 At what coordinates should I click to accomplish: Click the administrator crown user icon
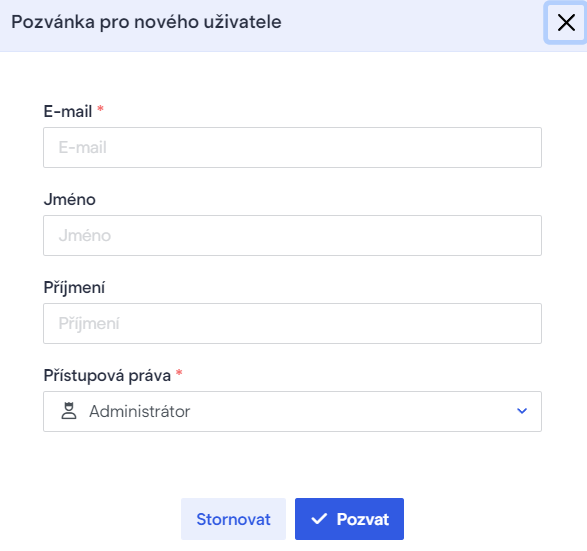point(69,411)
